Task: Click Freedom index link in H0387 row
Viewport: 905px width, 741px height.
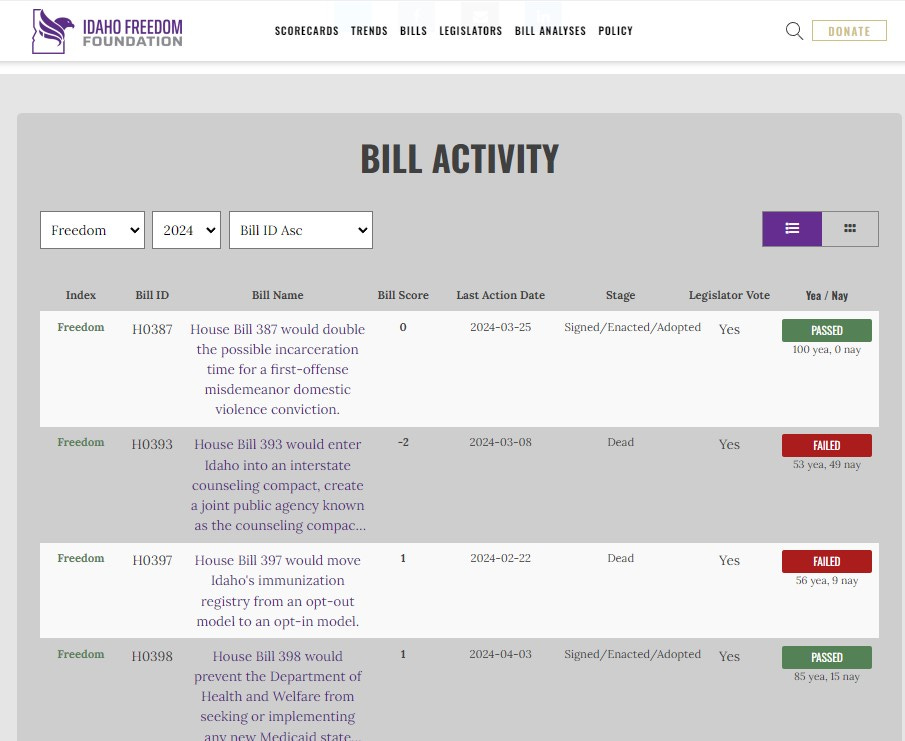Action: (x=81, y=327)
